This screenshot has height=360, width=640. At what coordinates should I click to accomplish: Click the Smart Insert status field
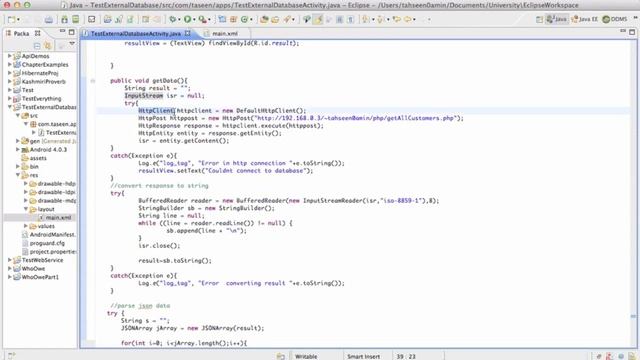pyautogui.click(x=363, y=356)
